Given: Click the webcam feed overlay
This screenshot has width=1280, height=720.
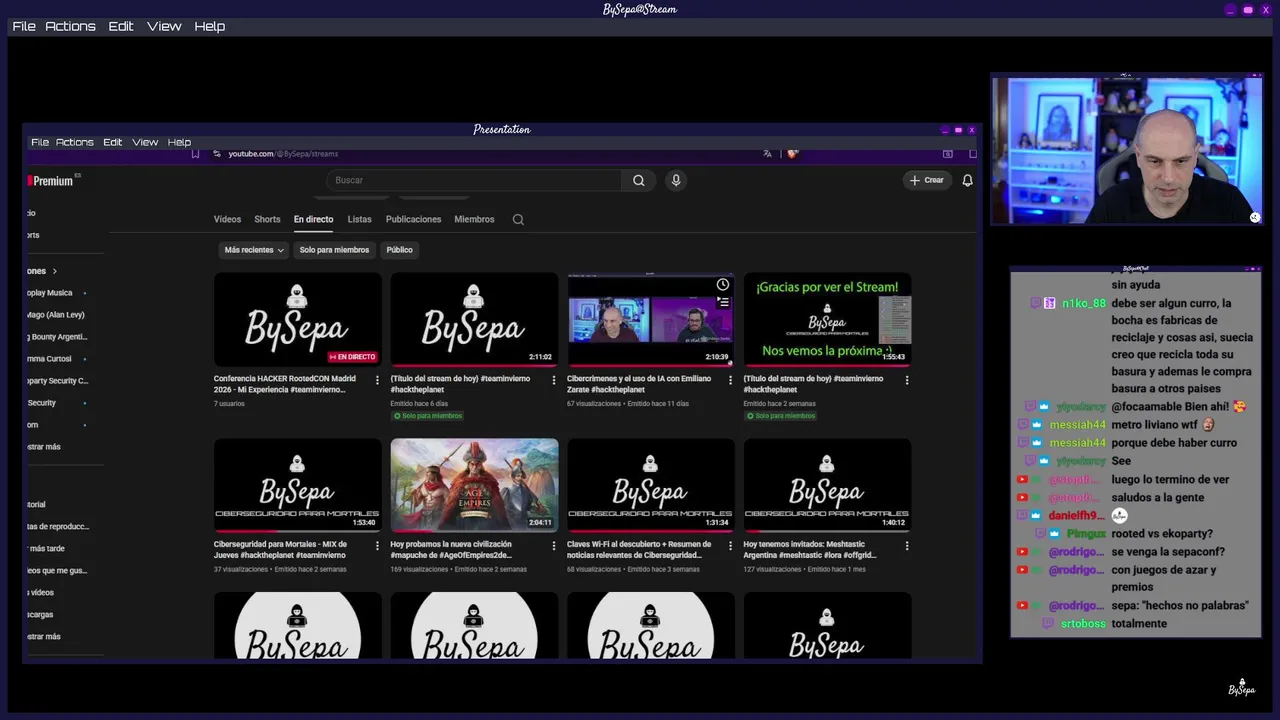Looking at the screenshot, I should pyautogui.click(x=1127, y=150).
